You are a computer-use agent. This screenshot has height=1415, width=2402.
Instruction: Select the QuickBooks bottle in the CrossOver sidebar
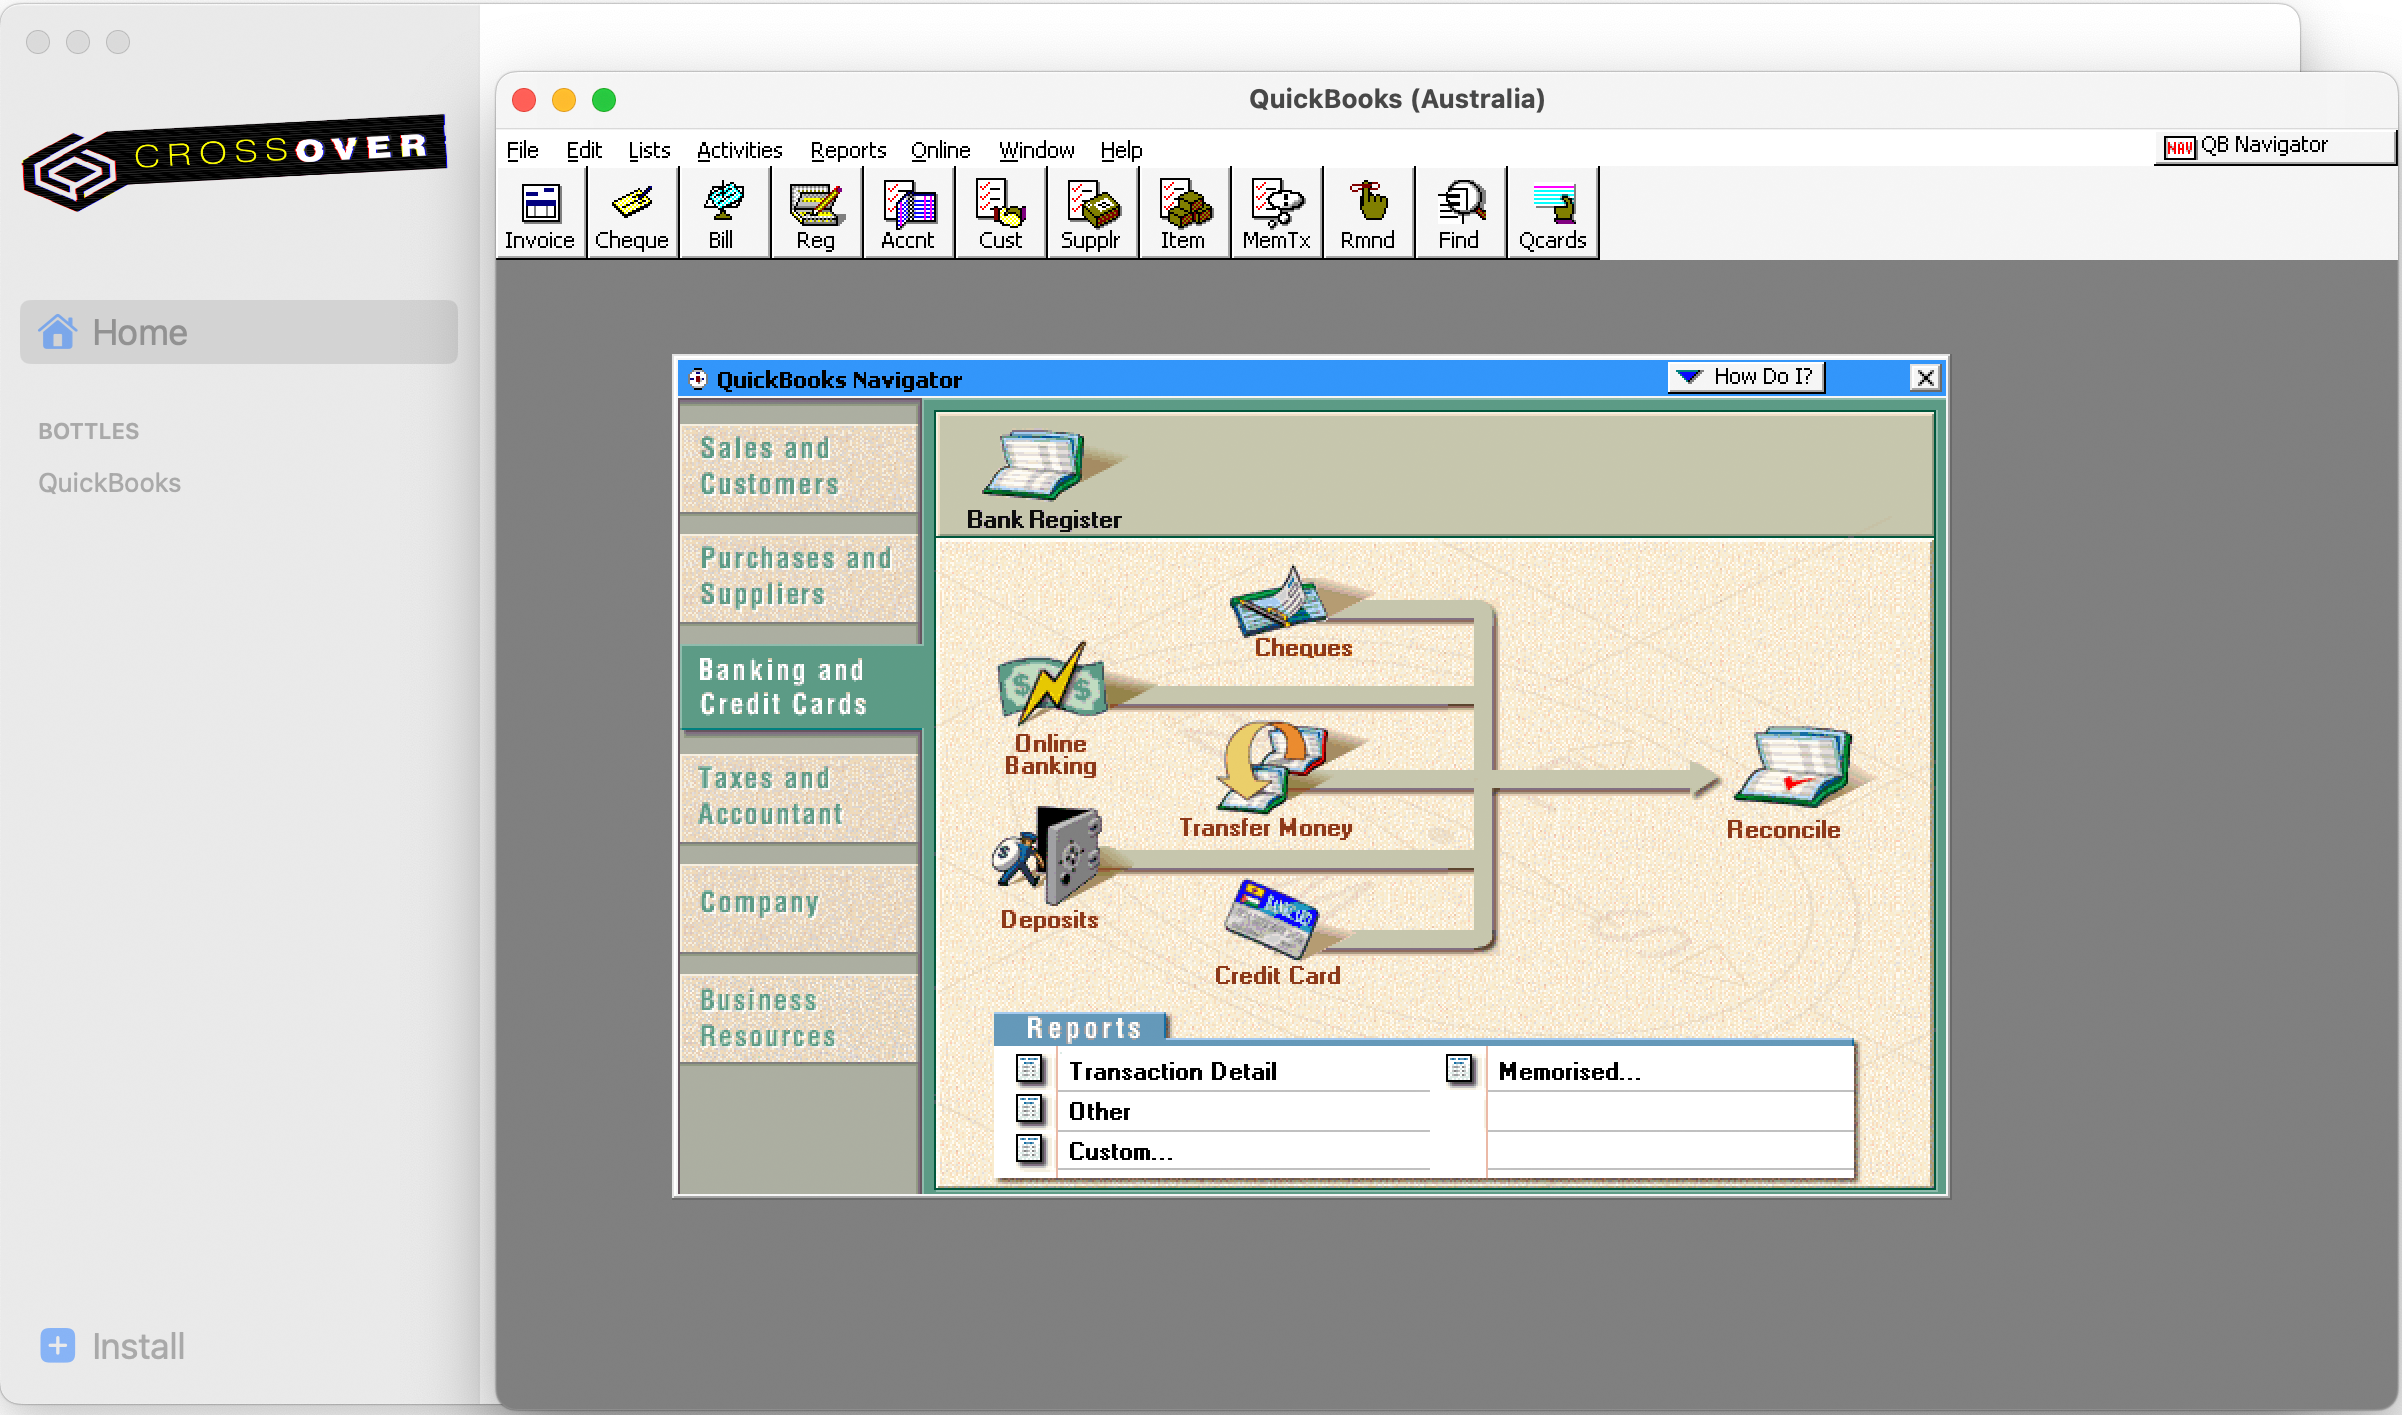110,483
